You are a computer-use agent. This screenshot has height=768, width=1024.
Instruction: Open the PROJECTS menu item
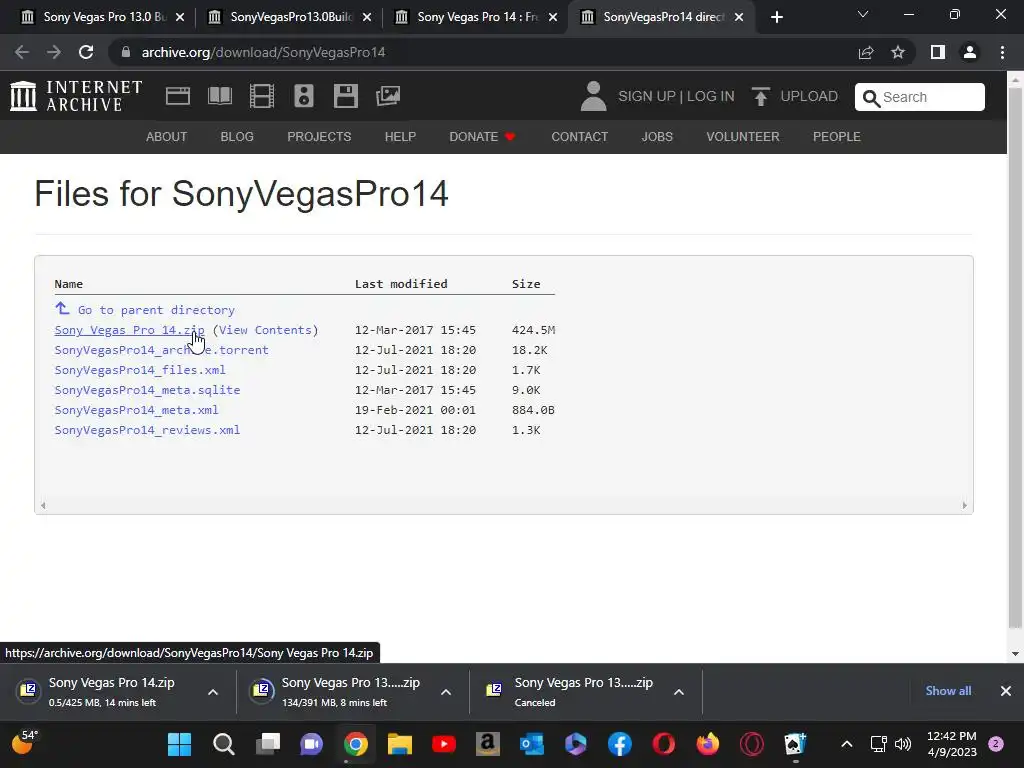(x=319, y=136)
